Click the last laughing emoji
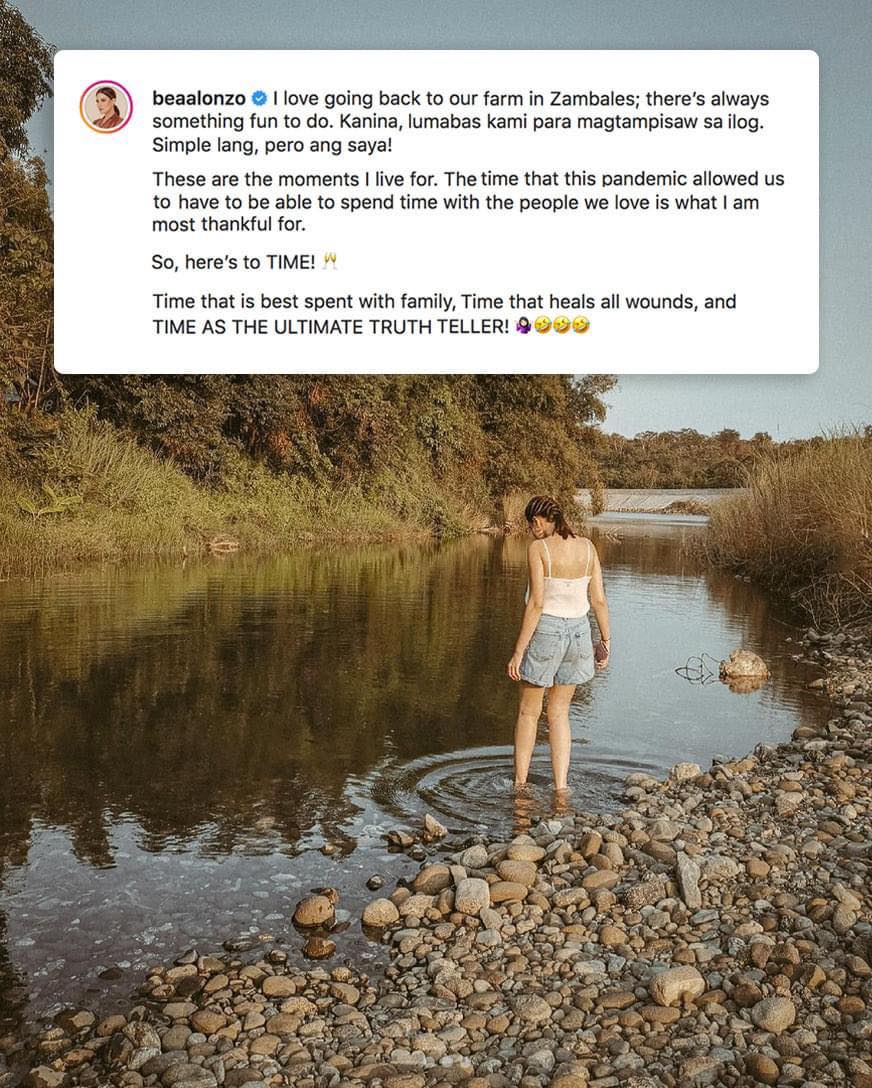Image resolution: width=872 pixels, height=1088 pixels. (581, 326)
